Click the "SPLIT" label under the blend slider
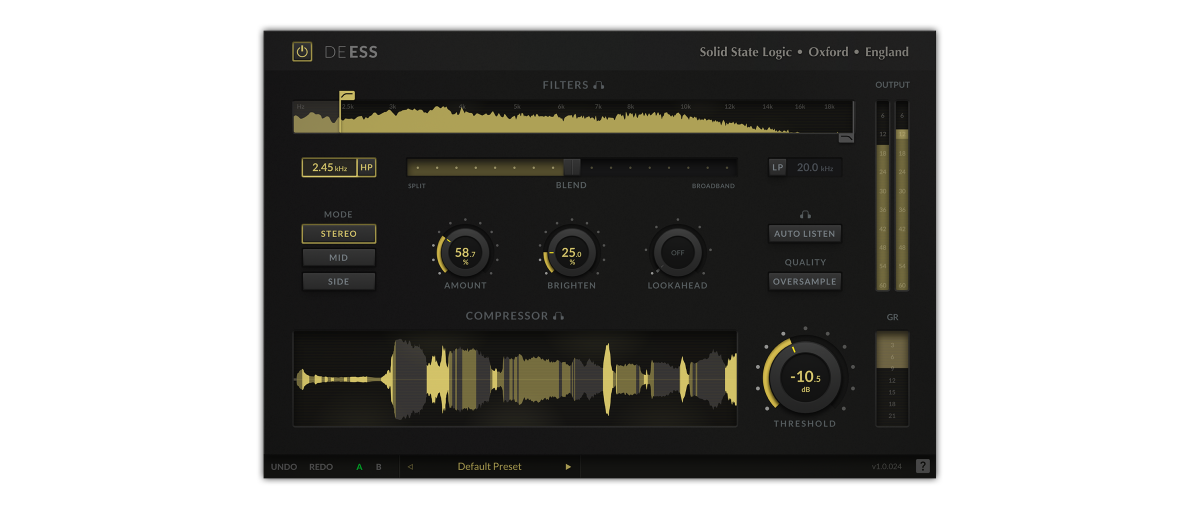Image resolution: width=1200 pixels, height=509 pixels. coord(417,186)
